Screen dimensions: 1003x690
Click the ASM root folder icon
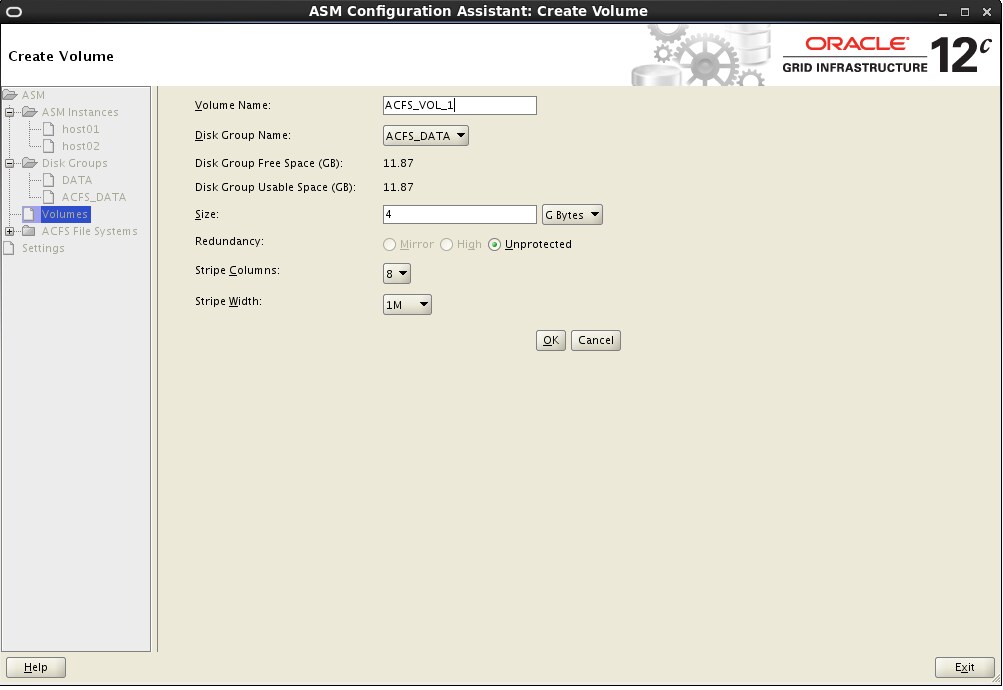(10, 95)
